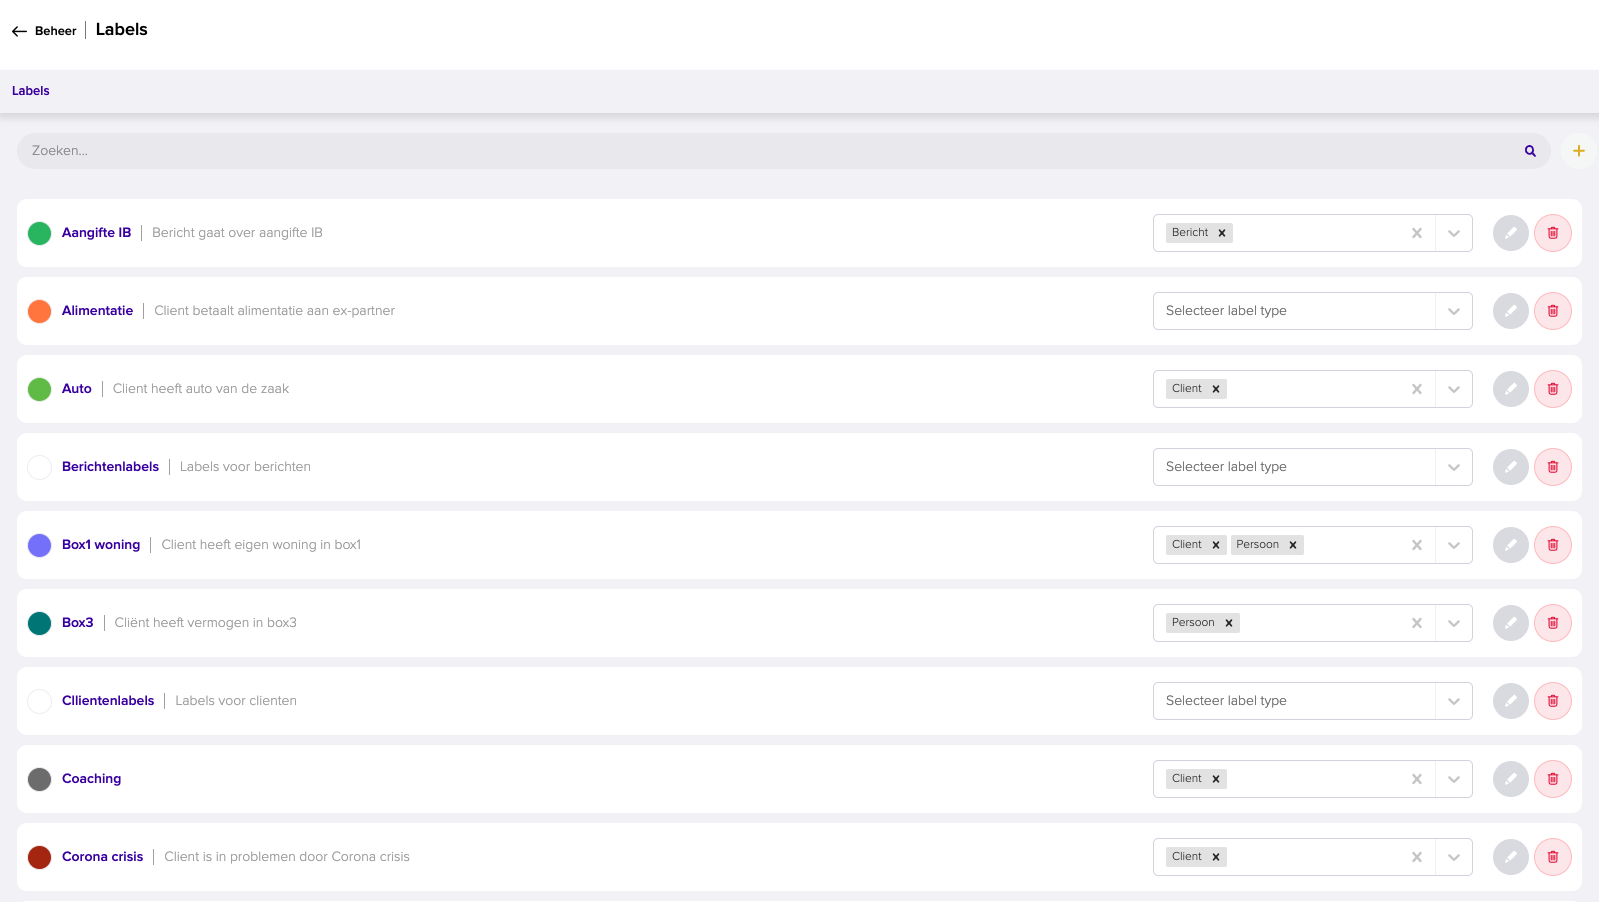
Task: Clear all label types for Coaching
Action: click(x=1417, y=779)
